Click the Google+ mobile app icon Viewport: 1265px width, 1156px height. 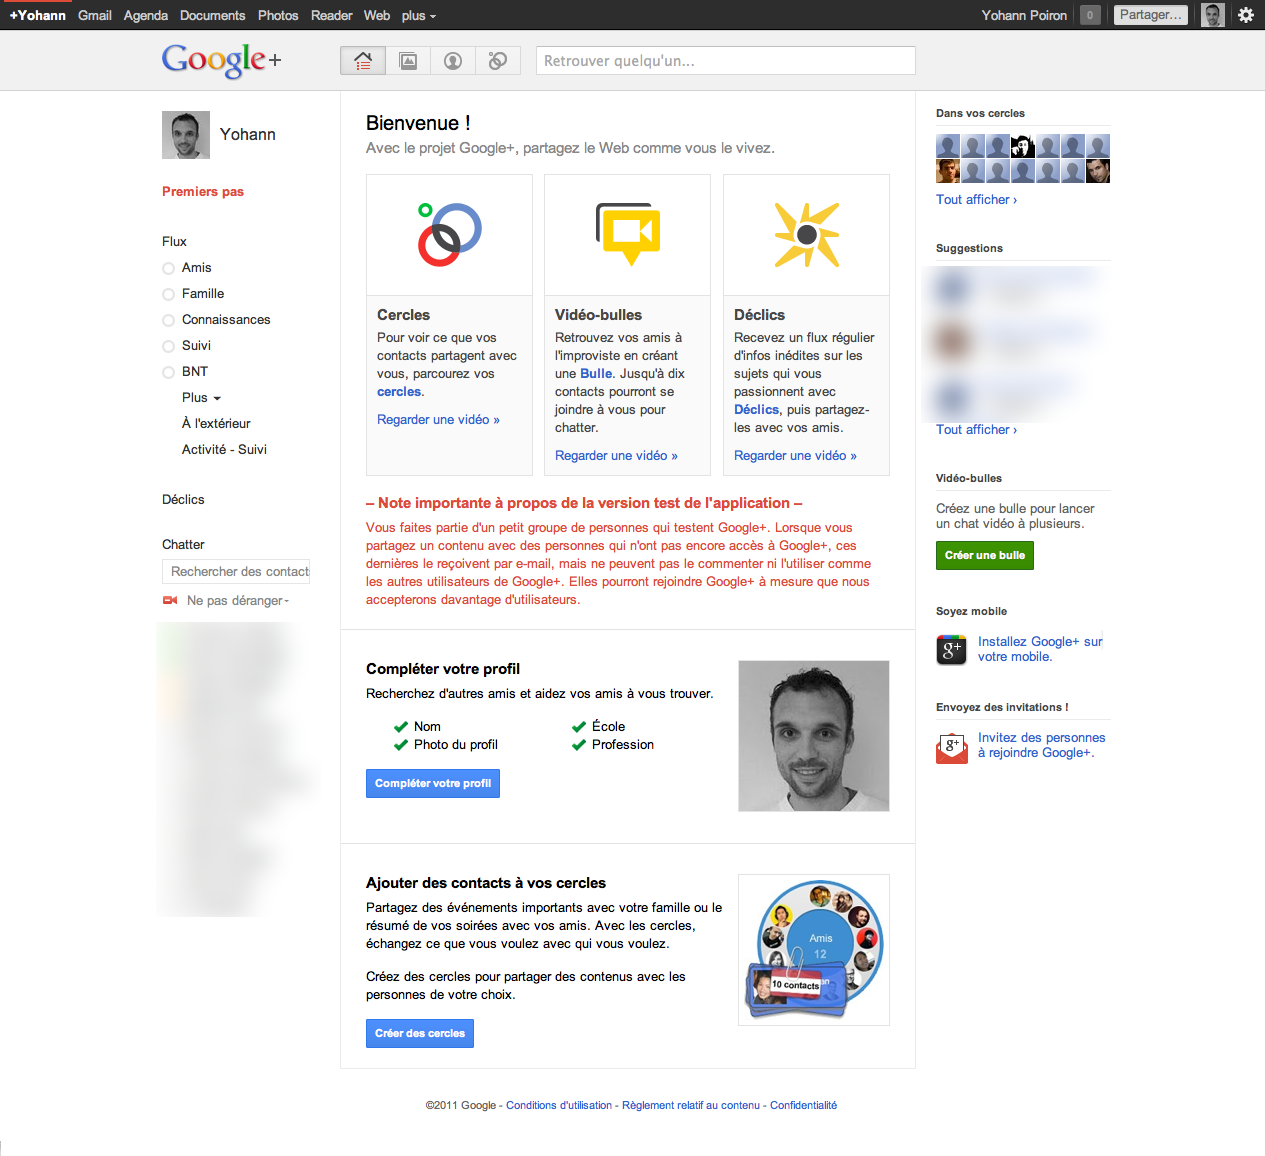pyautogui.click(x=952, y=650)
